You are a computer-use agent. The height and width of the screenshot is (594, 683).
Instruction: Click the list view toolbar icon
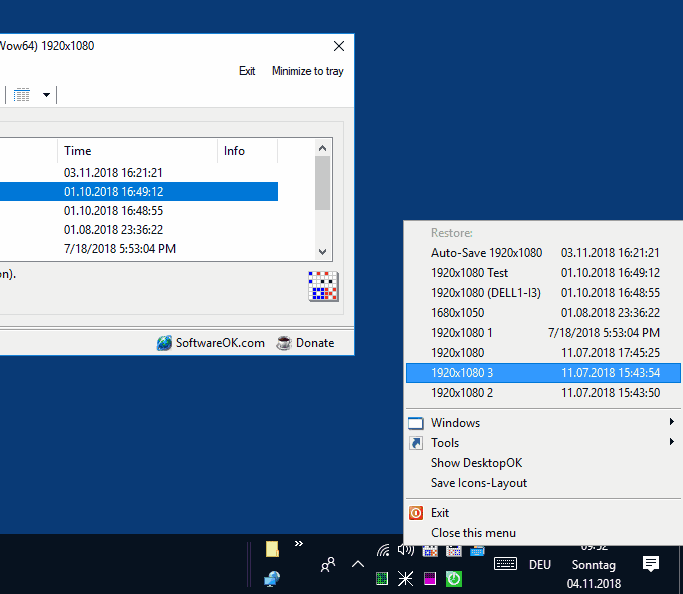tap(22, 95)
